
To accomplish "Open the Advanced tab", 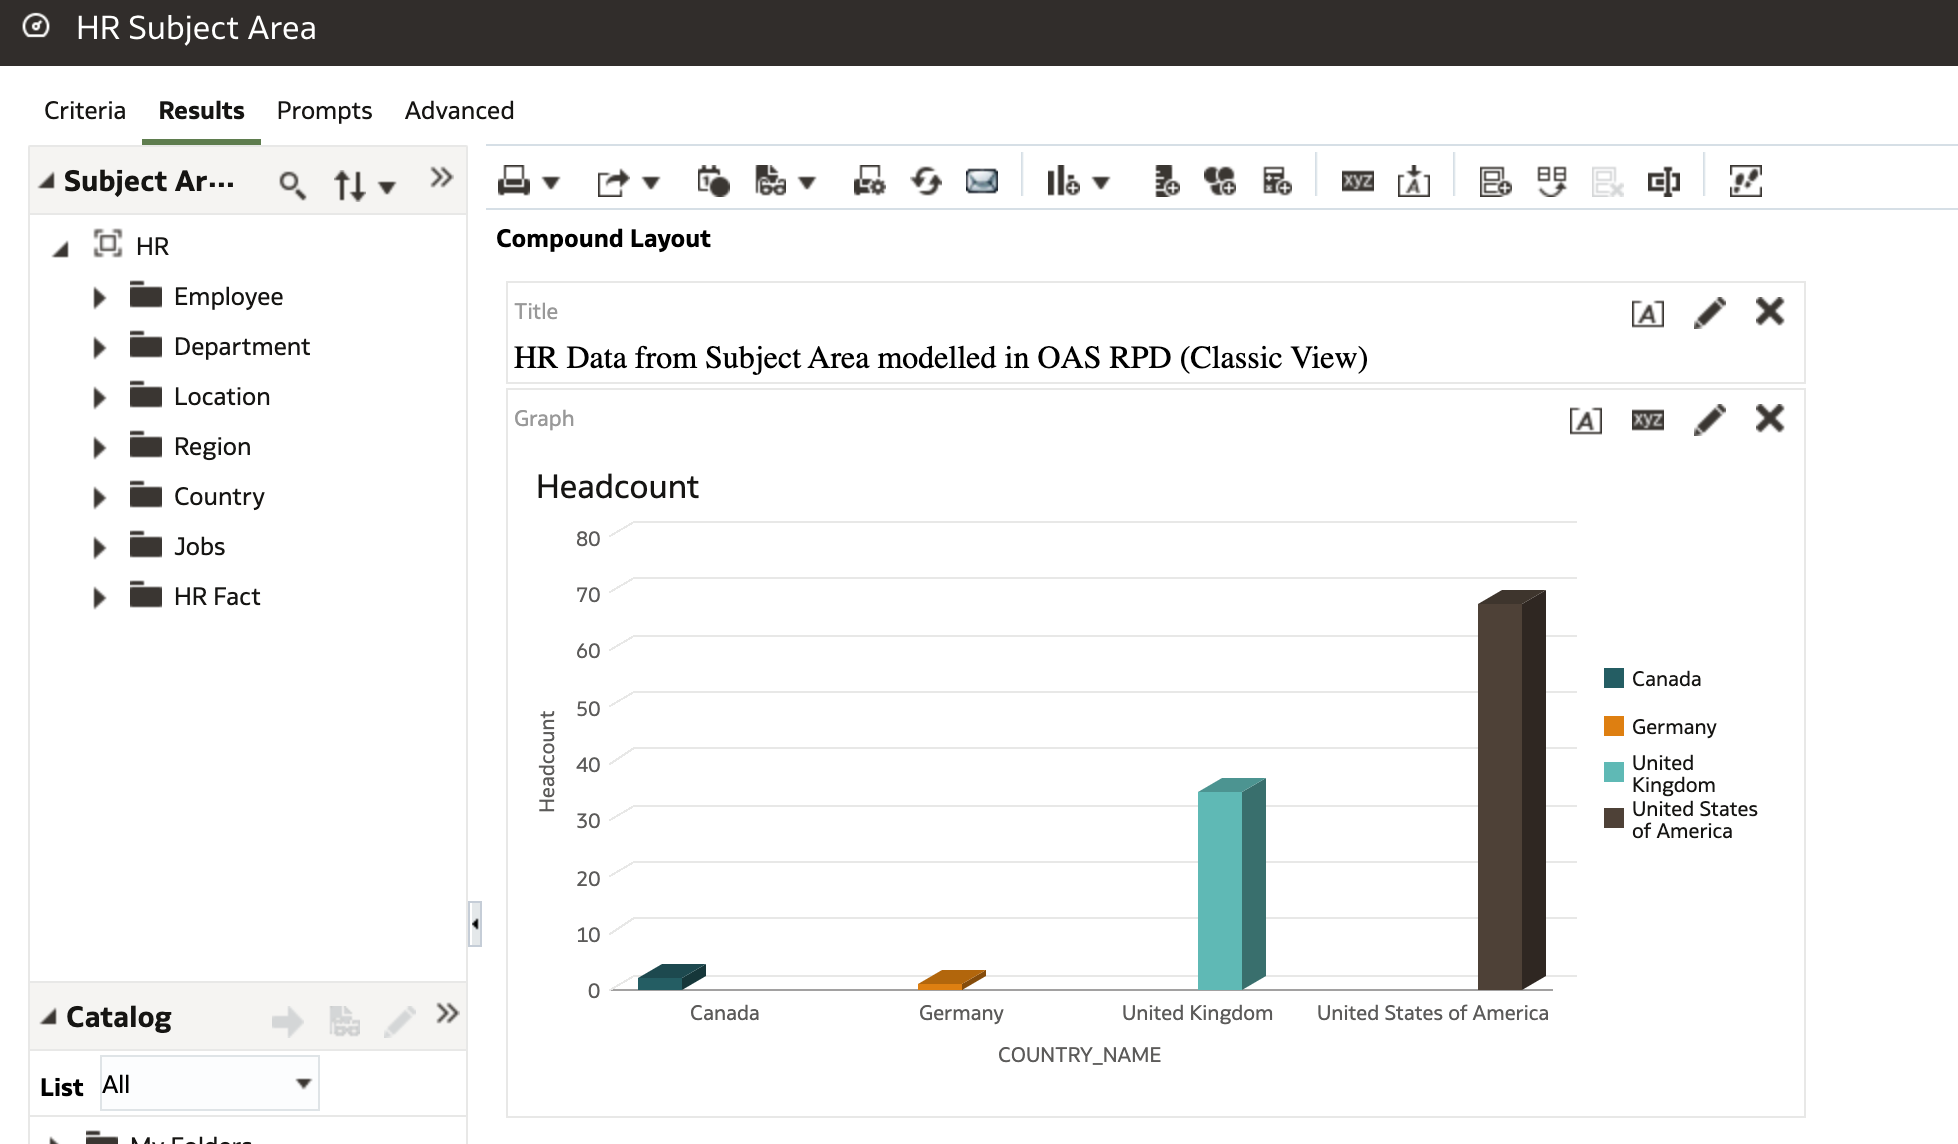I will click(x=459, y=110).
